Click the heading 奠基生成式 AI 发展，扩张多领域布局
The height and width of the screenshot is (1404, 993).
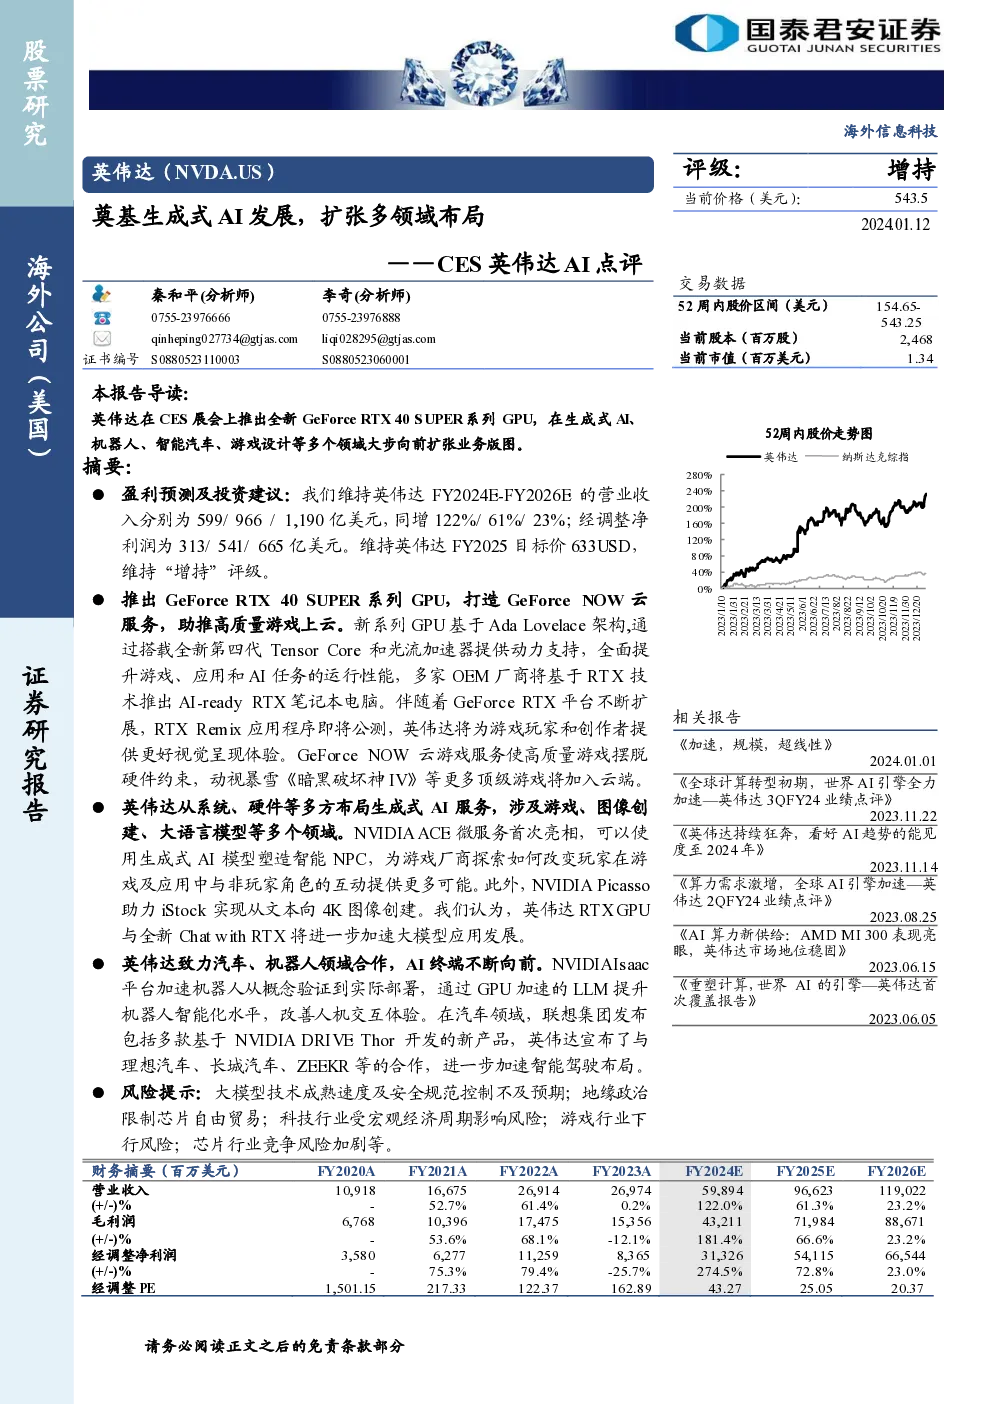[288, 217]
